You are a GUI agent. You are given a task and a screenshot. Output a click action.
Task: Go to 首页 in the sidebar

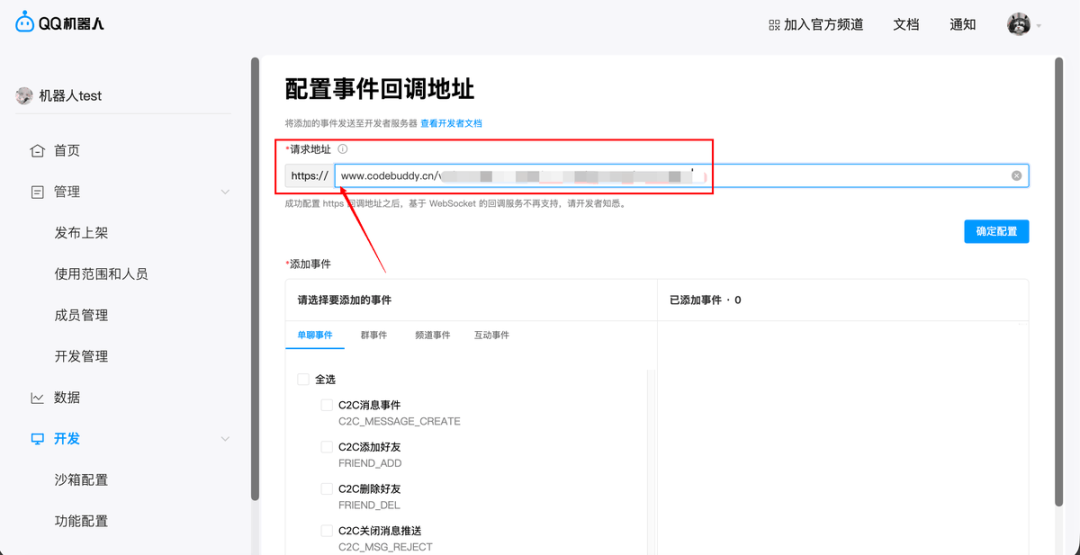(x=67, y=150)
